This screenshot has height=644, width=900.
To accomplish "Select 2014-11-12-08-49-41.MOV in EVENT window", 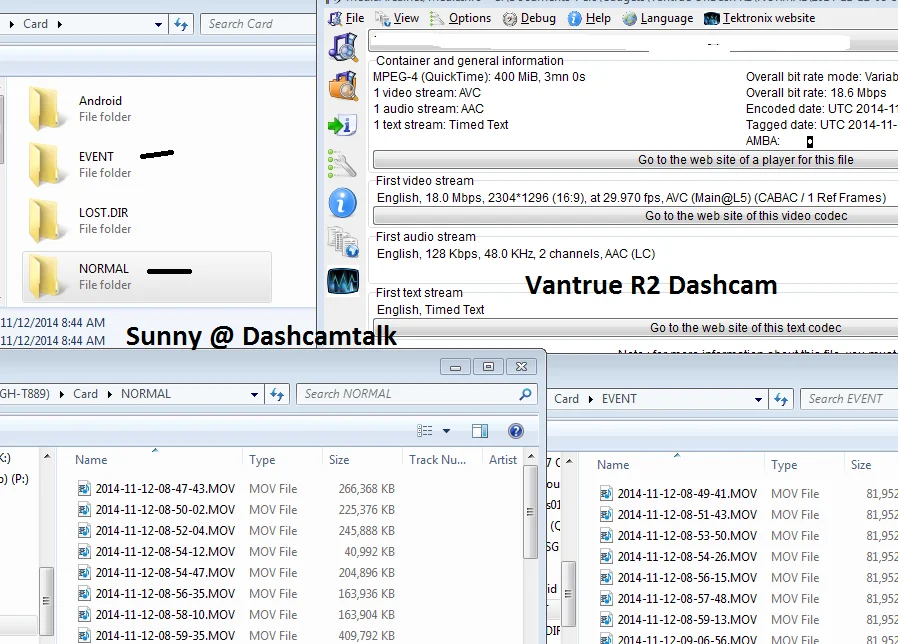I will coord(686,494).
